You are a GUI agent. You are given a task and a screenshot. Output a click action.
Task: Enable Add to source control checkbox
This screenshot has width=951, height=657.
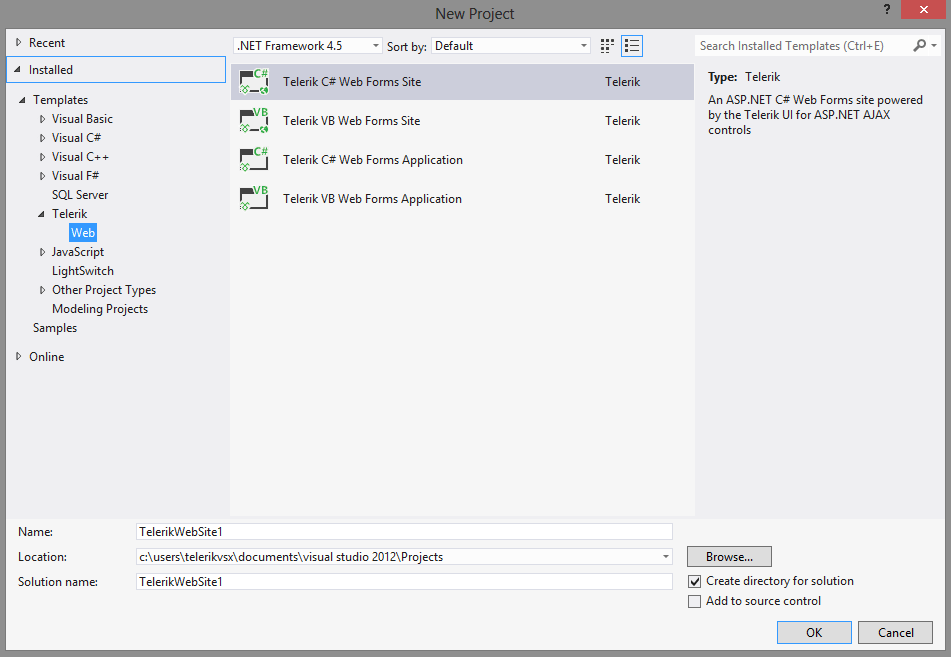[x=694, y=601]
